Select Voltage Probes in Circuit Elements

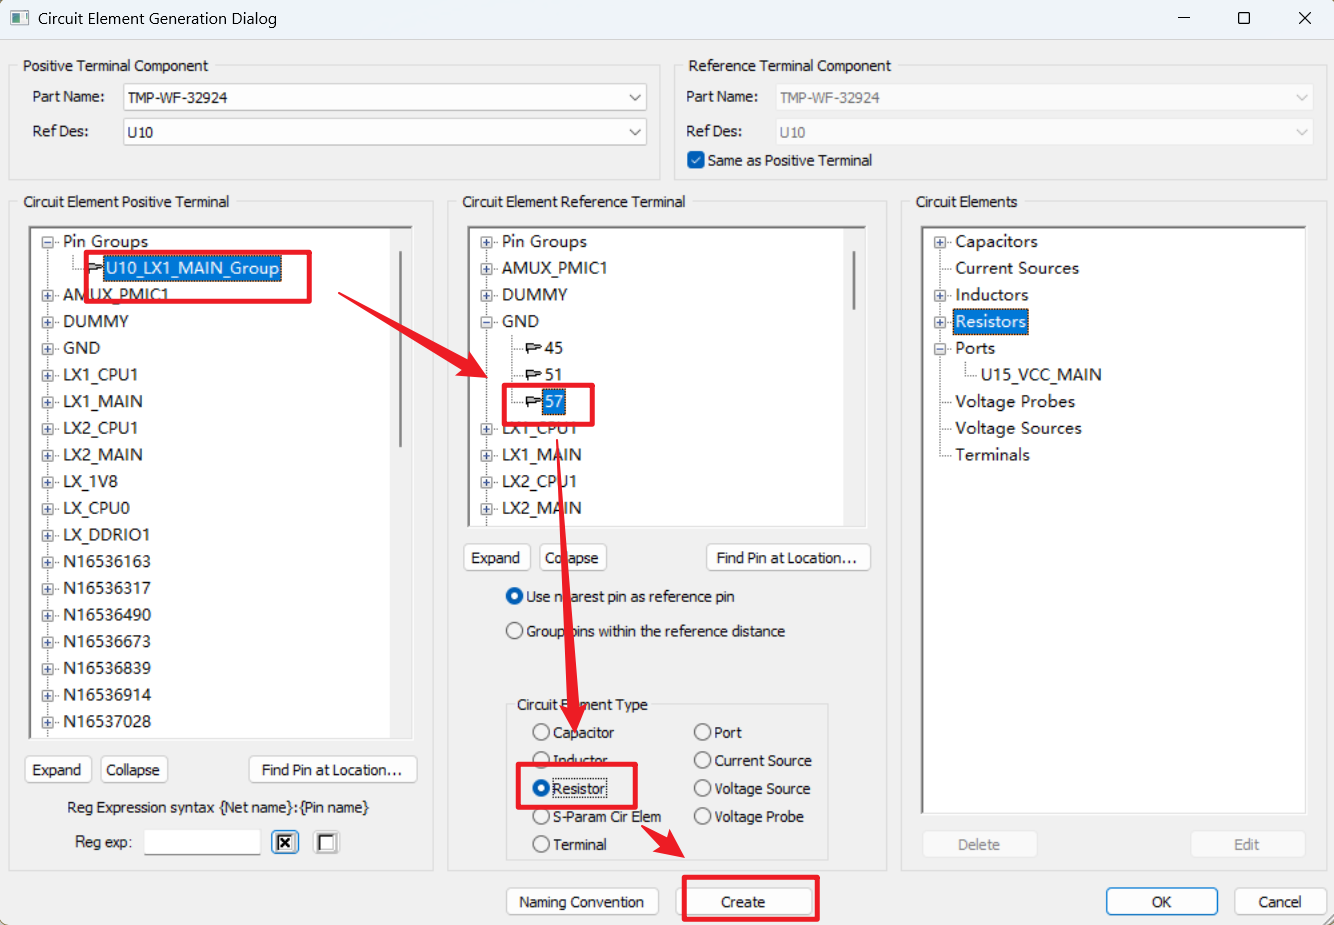click(1015, 402)
